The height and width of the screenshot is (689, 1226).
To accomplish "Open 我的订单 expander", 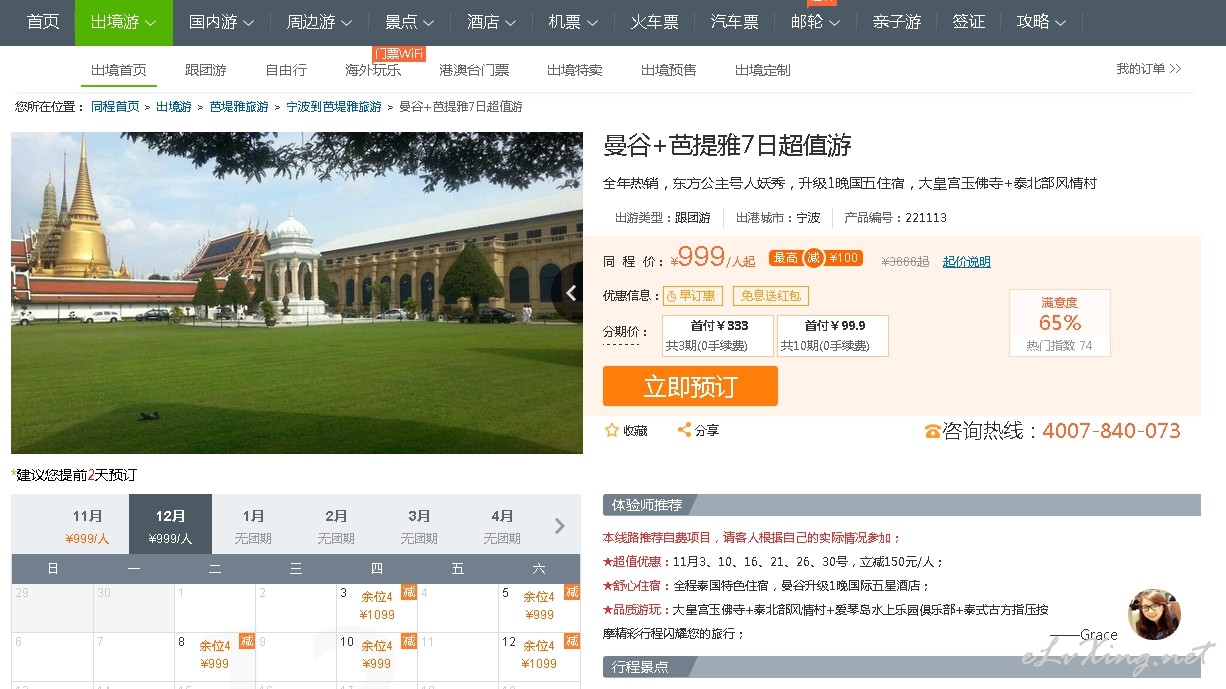I will pyautogui.click(x=1149, y=69).
